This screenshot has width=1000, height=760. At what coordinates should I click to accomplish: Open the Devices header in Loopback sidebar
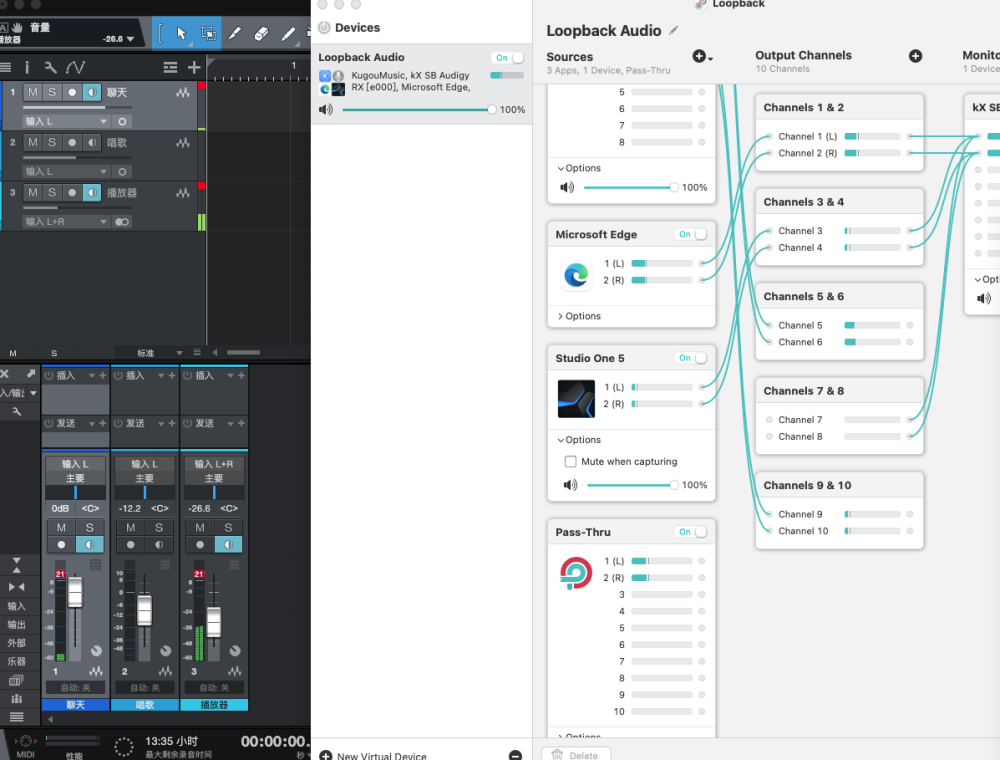(x=357, y=27)
